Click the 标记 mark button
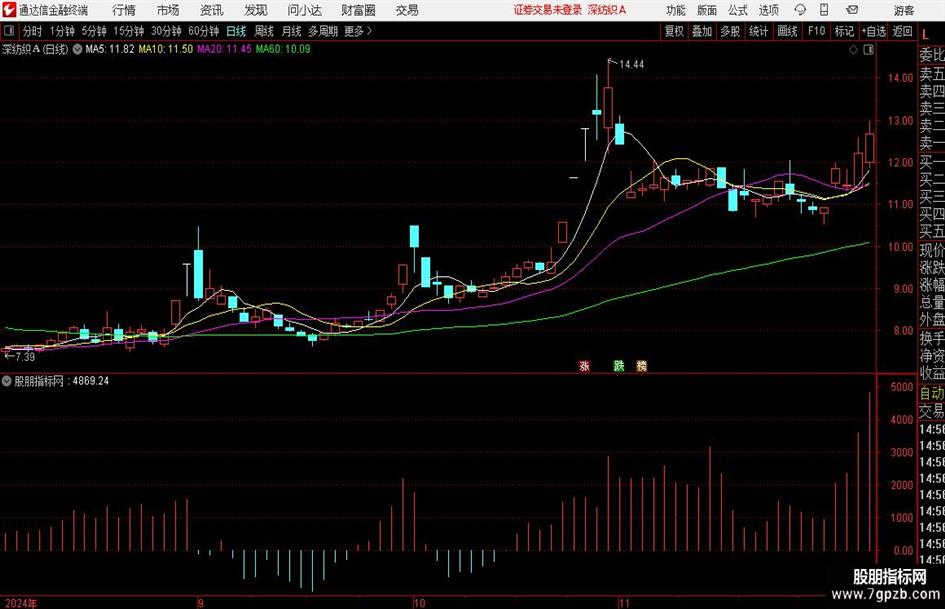Screen dimensions: 945x609 coord(844,31)
